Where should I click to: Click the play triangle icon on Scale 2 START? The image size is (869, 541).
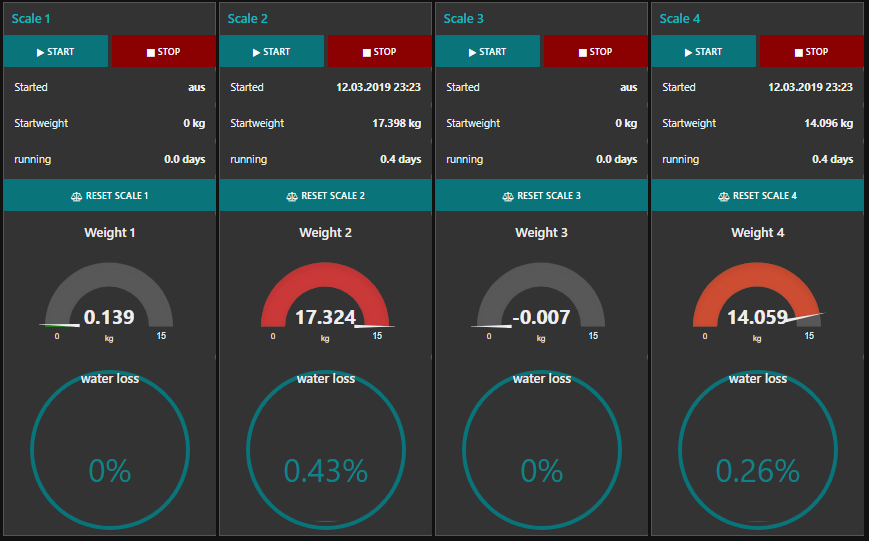(x=257, y=53)
